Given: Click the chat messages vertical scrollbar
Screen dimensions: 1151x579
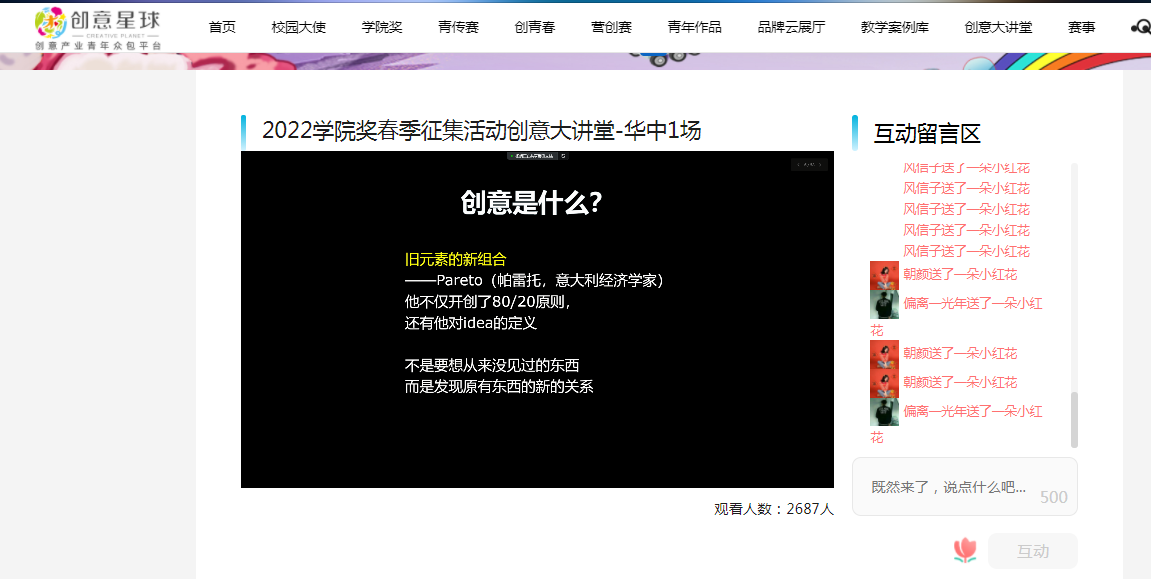Looking at the screenshot, I should (x=1075, y=420).
